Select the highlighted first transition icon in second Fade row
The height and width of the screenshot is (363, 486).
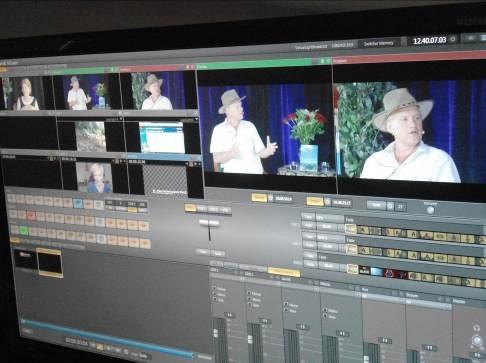(x=351, y=249)
